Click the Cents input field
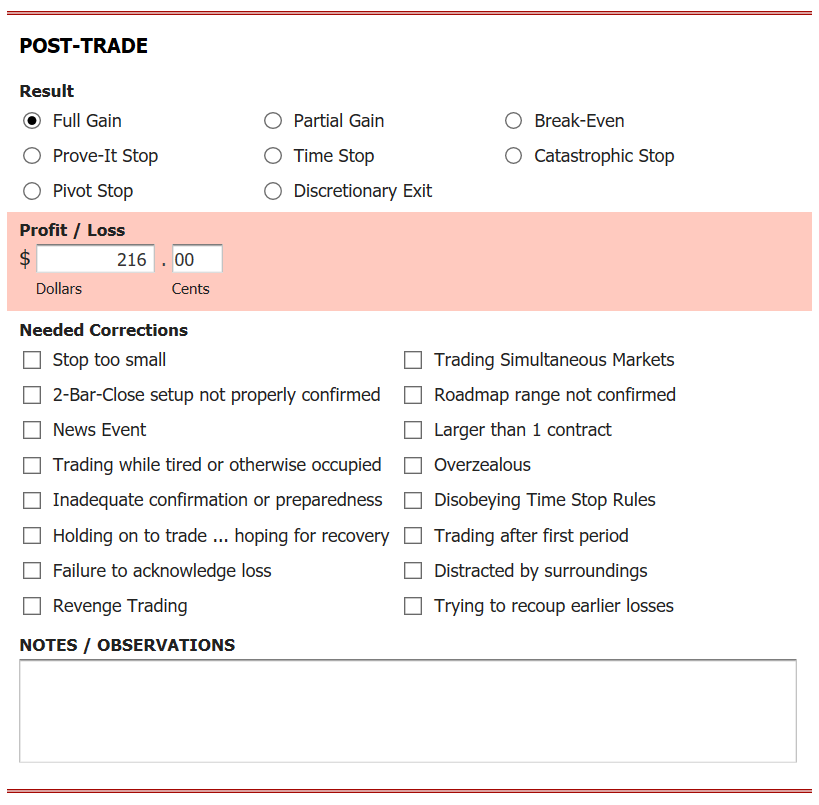This screenshot has height=805, width=819. tap(197, 259)
